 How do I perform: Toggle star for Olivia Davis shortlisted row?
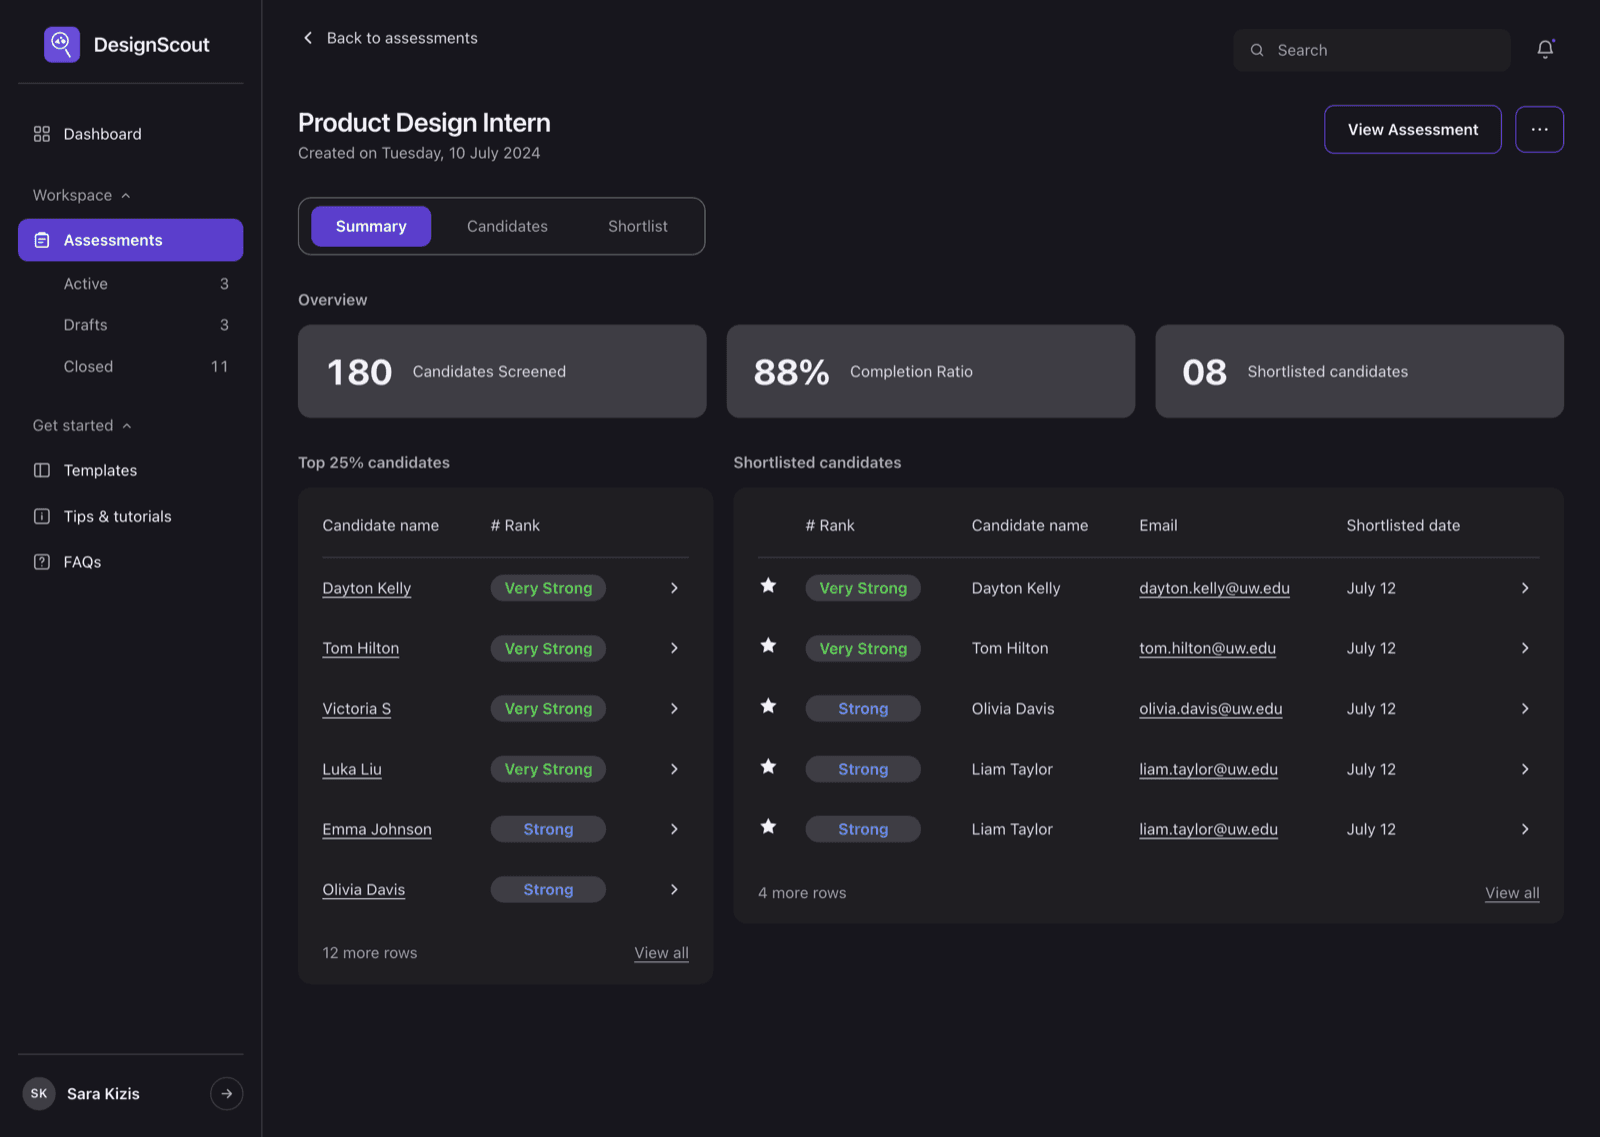coord(768,706)
